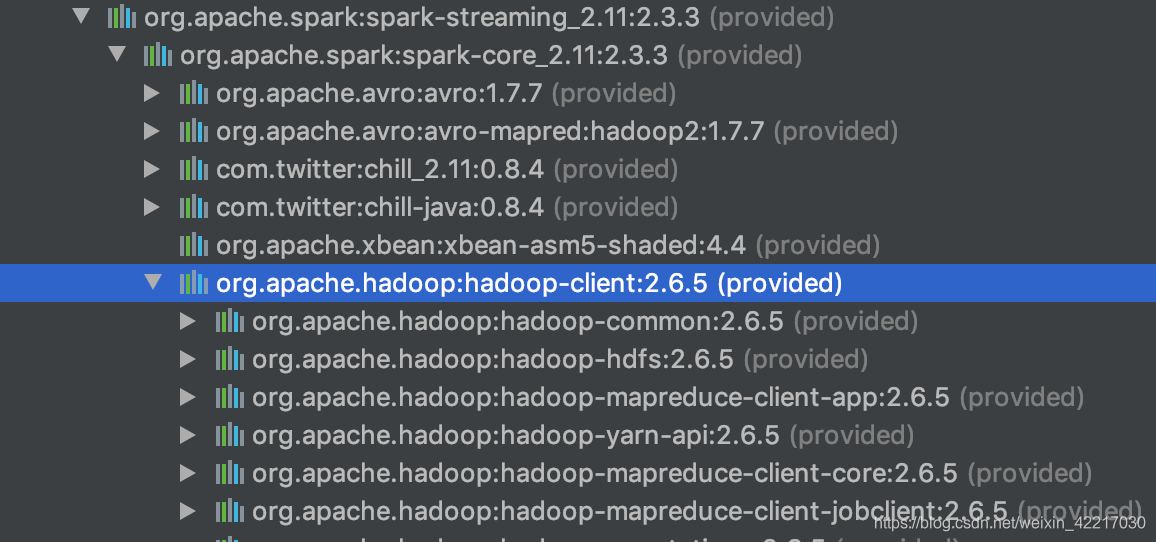Expand the hadoop-hdfs:2.6.5 node

[188, 359]
